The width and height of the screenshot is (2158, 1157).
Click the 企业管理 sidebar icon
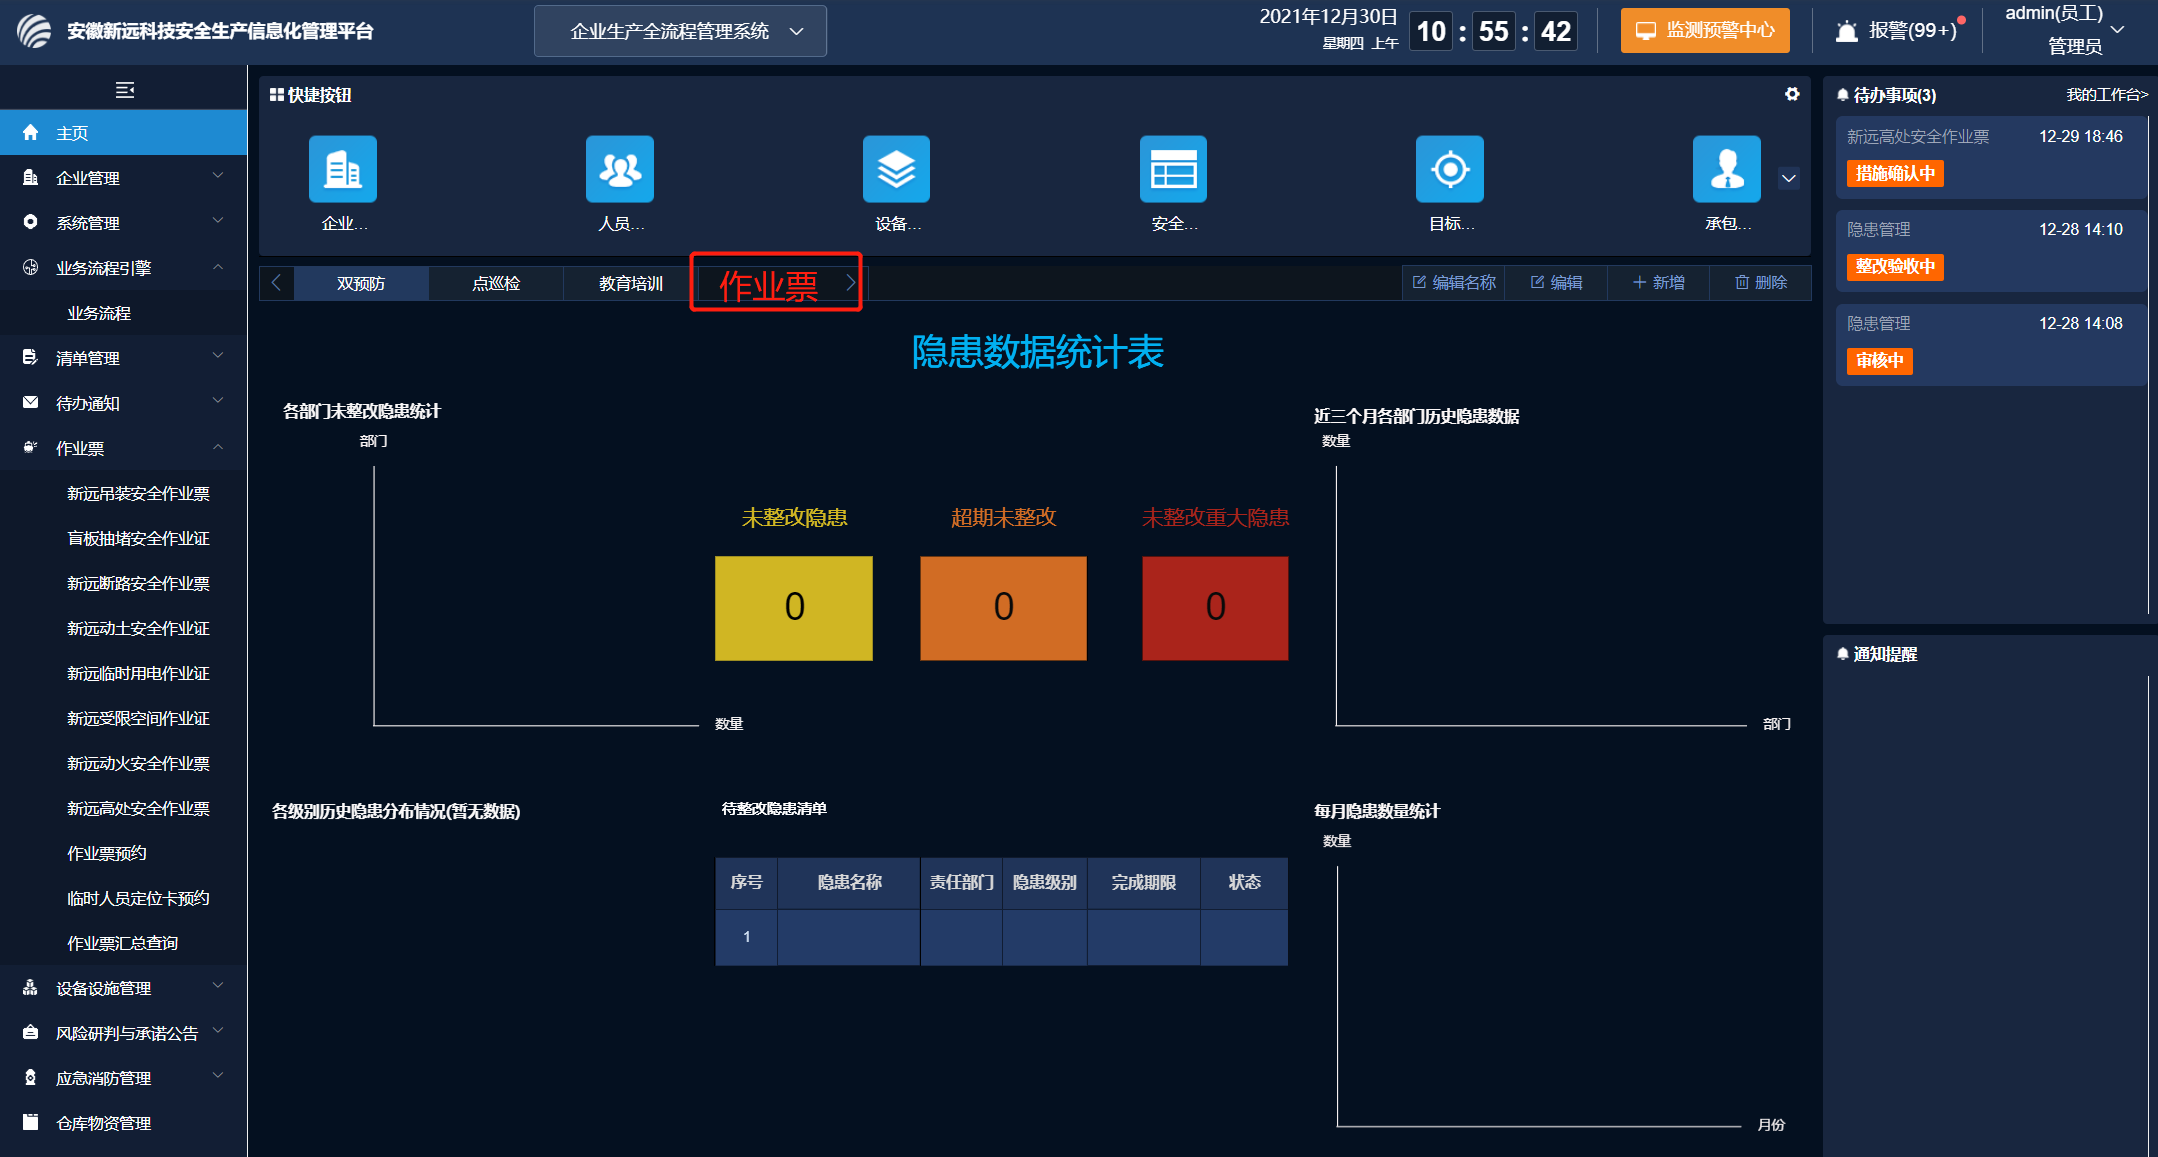click(x=30, y=177)
